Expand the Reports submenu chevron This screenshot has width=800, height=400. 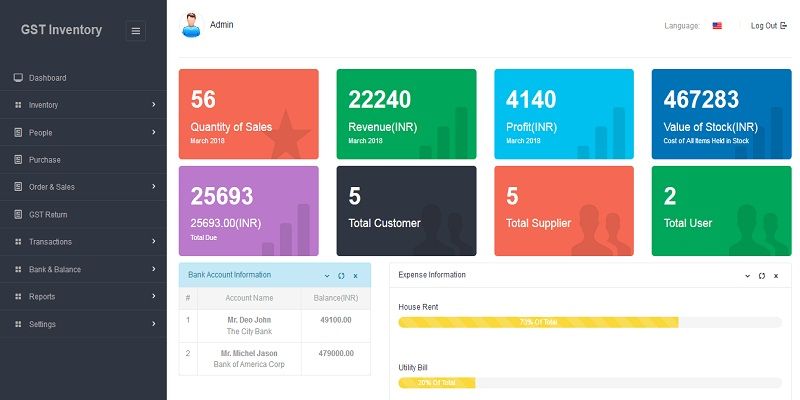[154, 296]
